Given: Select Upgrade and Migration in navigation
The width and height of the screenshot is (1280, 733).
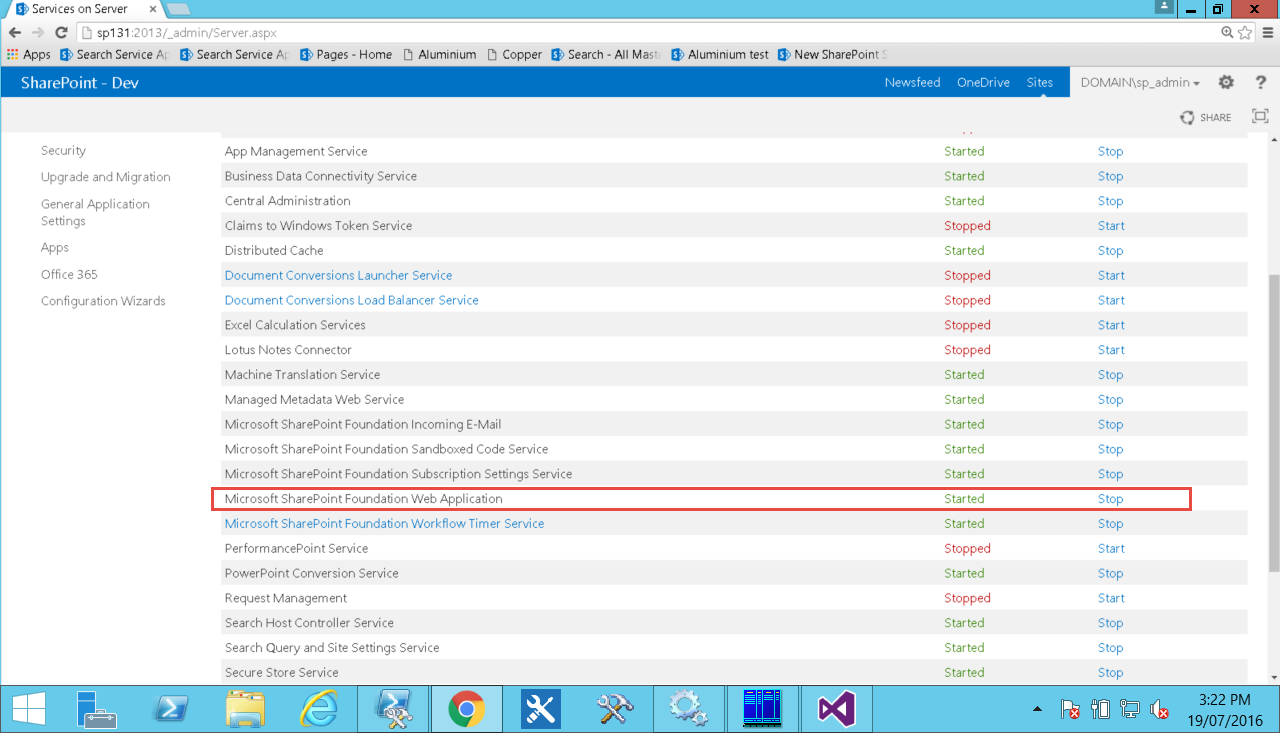Looking at the screenshot, I should (106, 177).
